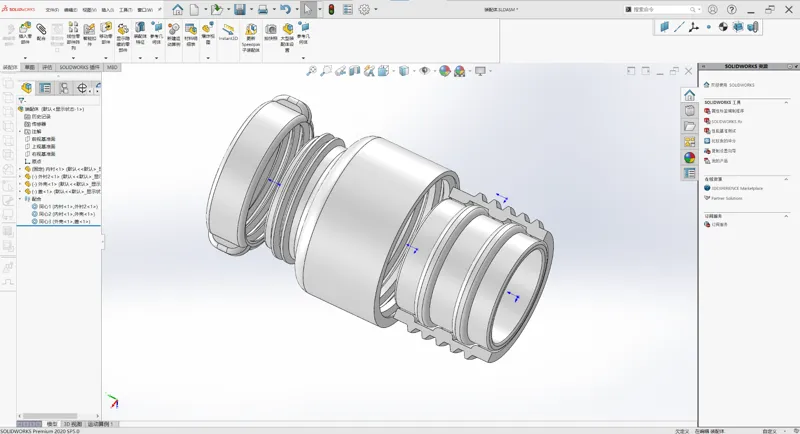The image size is (800, 434).
Task: Click Center of Mass icon
Action: pos(723,27)
